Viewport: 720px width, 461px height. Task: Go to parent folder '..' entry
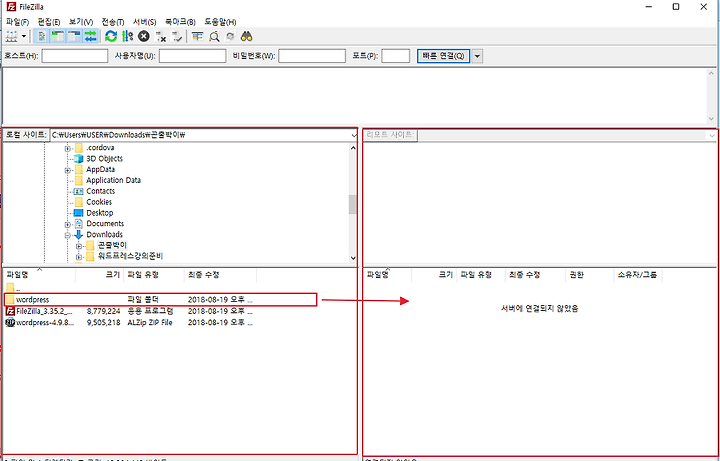click(x=13, y=288)
